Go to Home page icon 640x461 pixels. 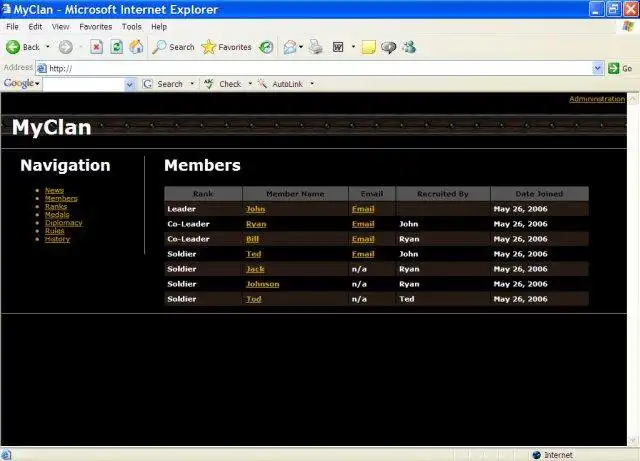[x=136, y=47]
